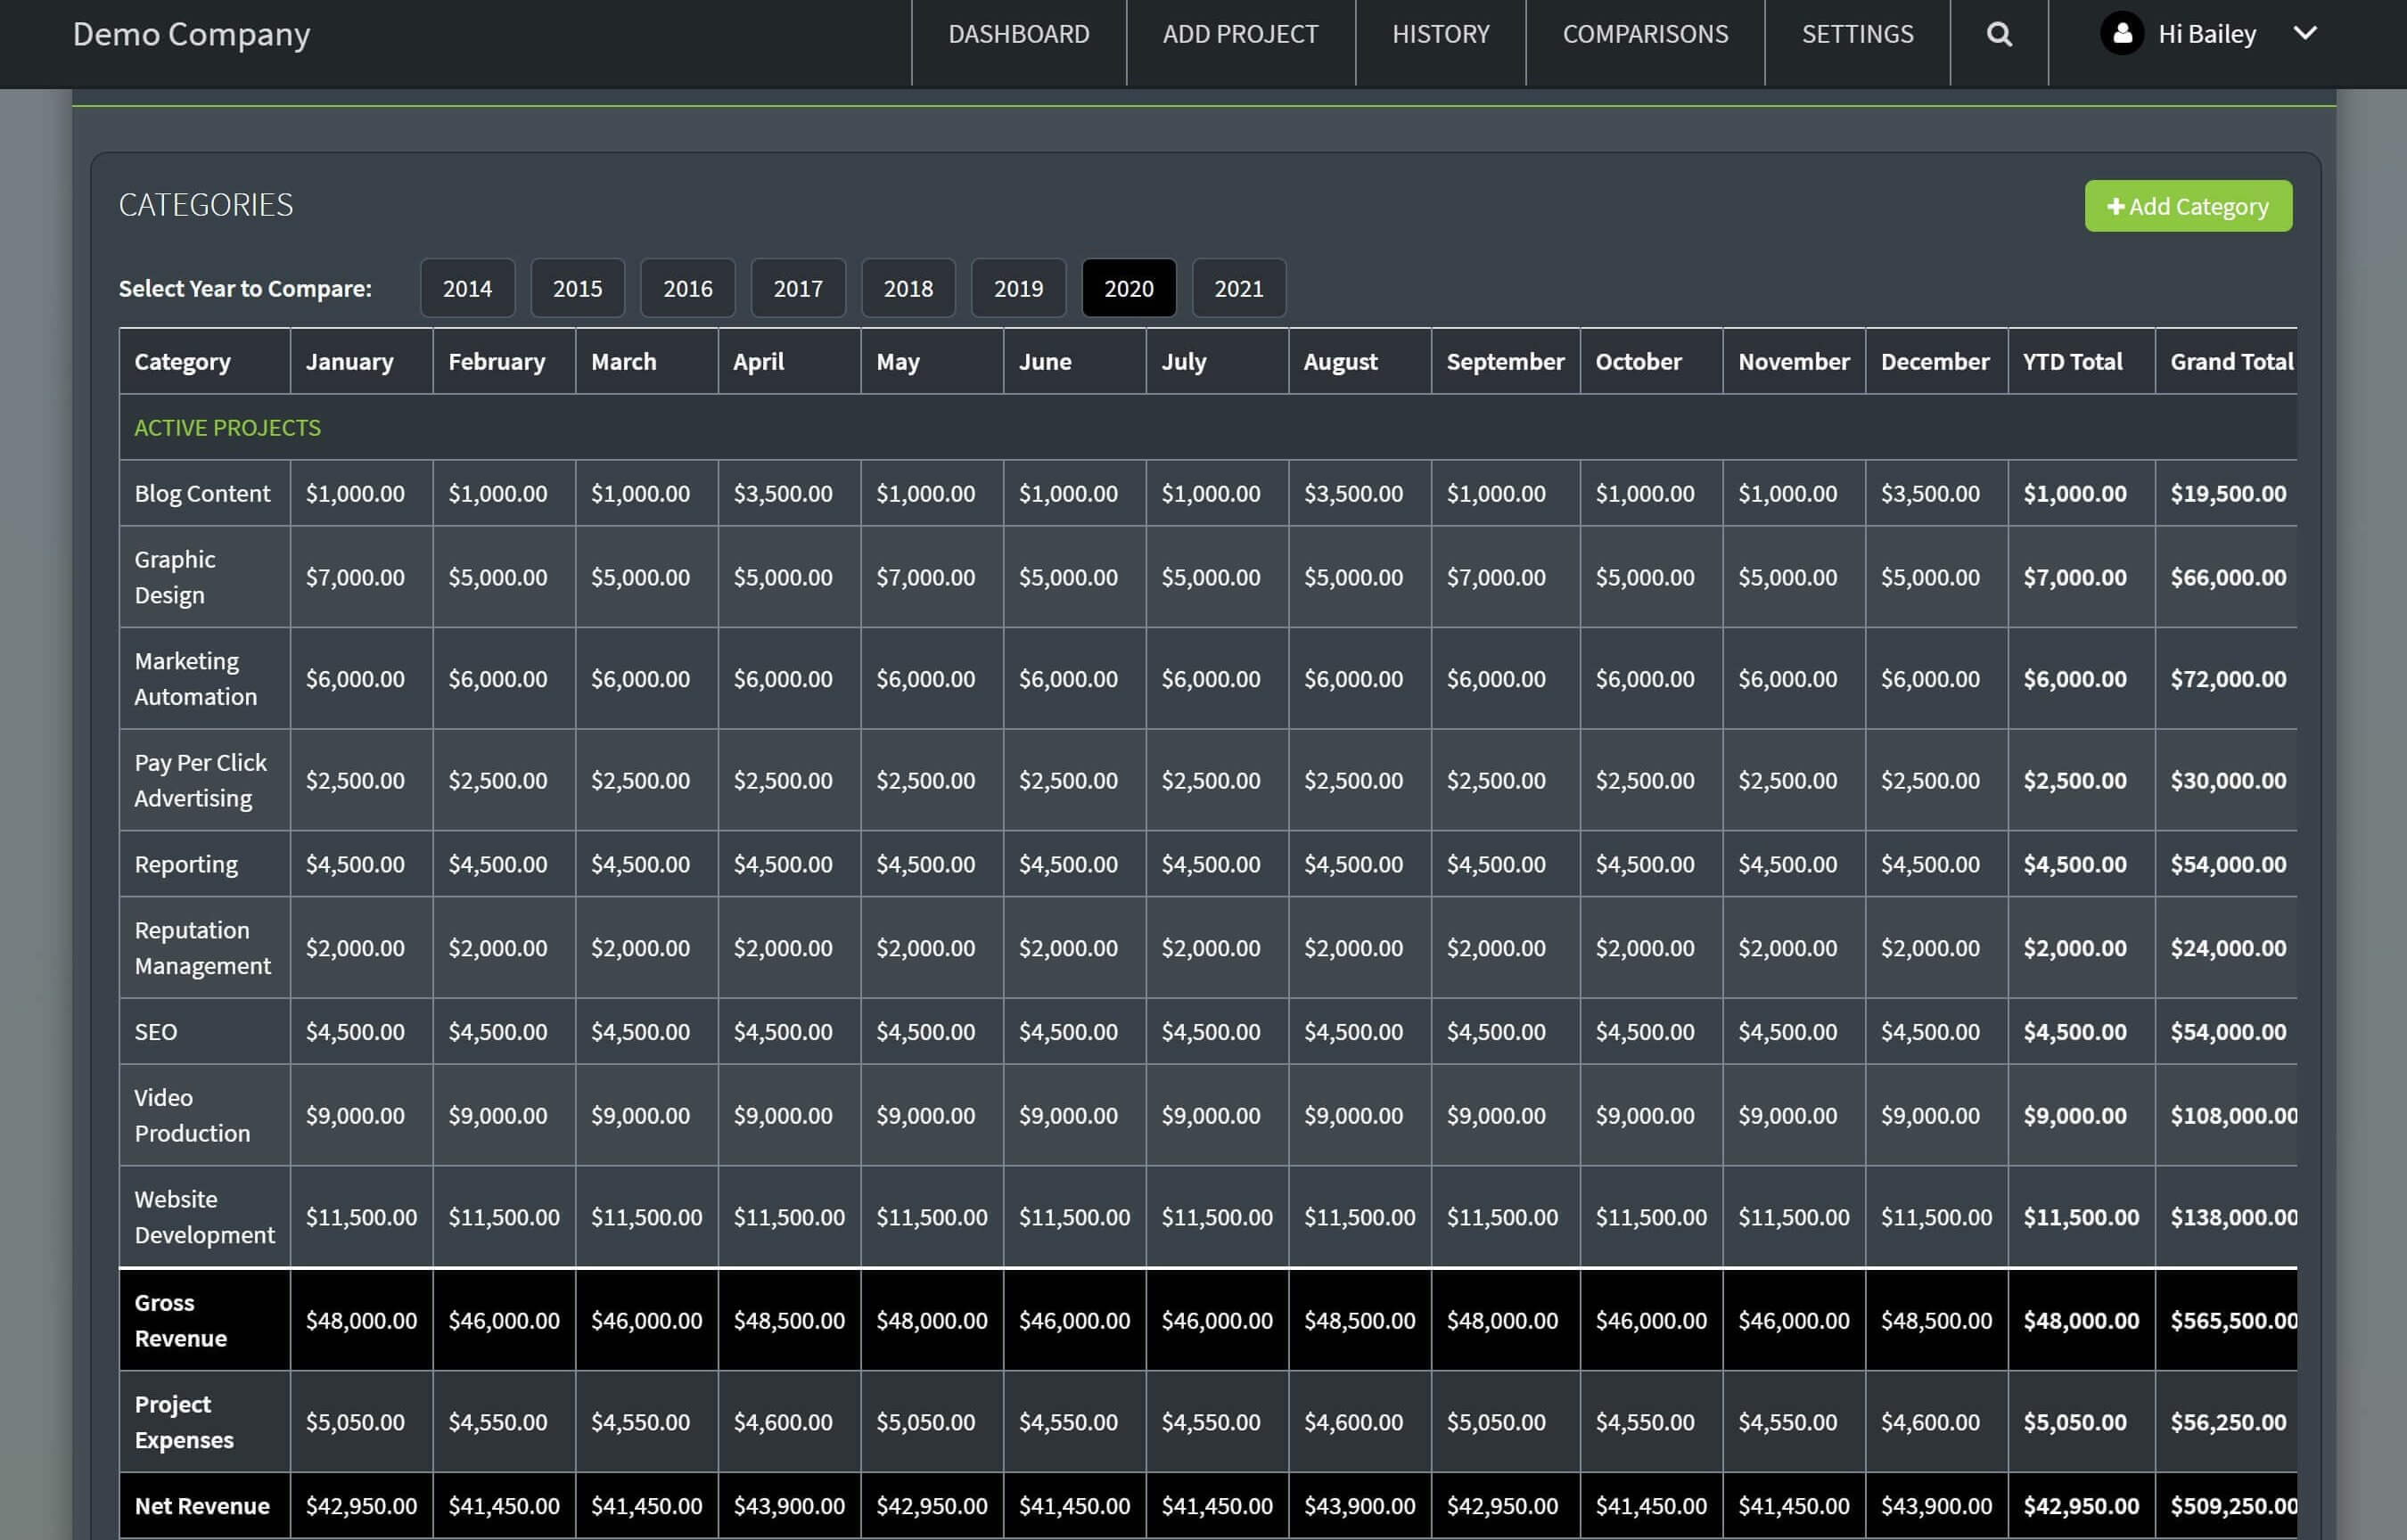Screen dimensions: 2407x1540
Task: Select year 2014 to compare
Action: click(467, 288)
